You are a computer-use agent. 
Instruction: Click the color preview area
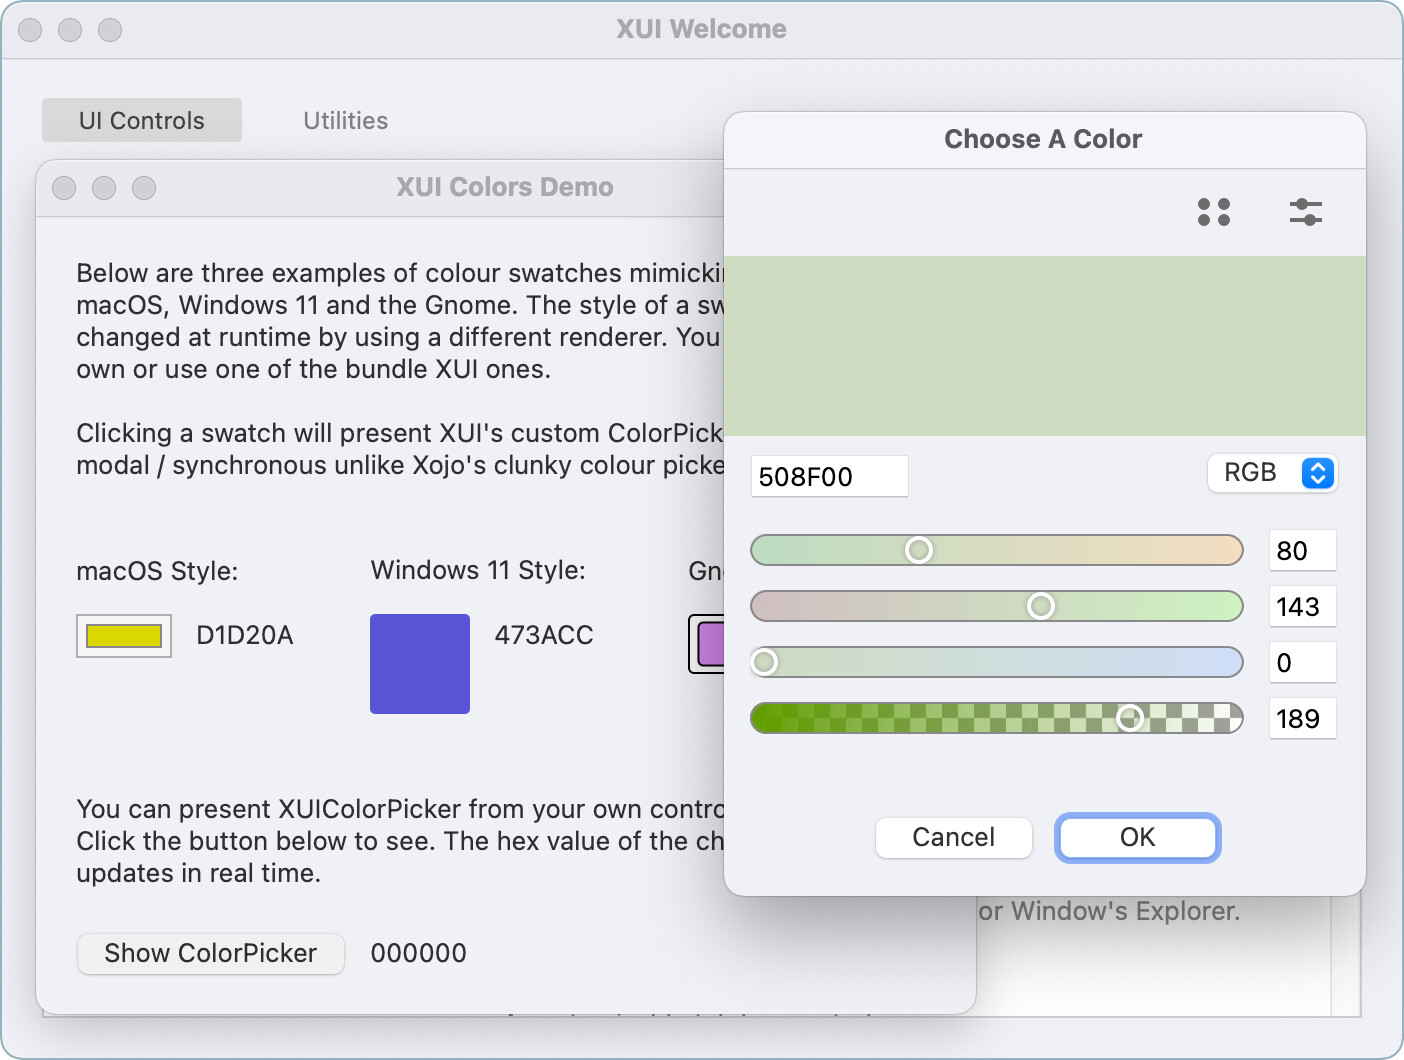[x=1045, y=345]
